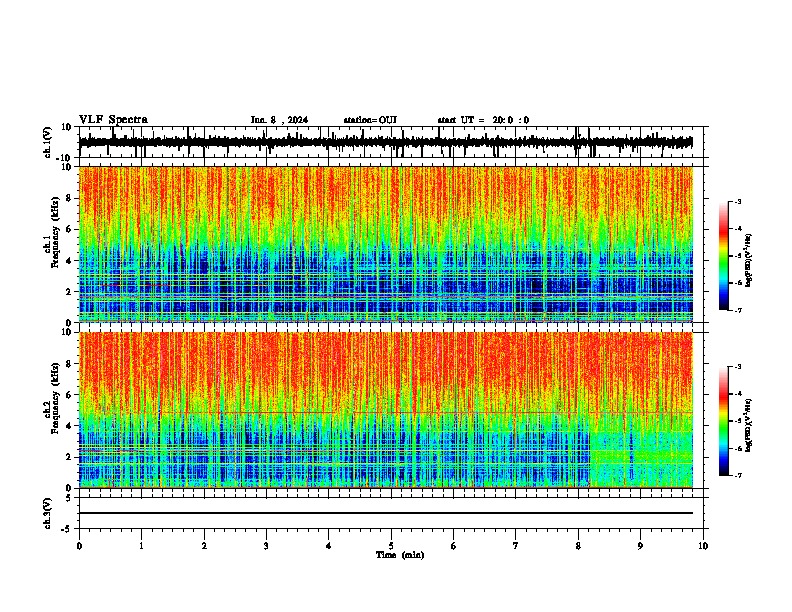Select the date text "Jan. 8 , 2024"

pyautogui.click(x=279, y=120)
